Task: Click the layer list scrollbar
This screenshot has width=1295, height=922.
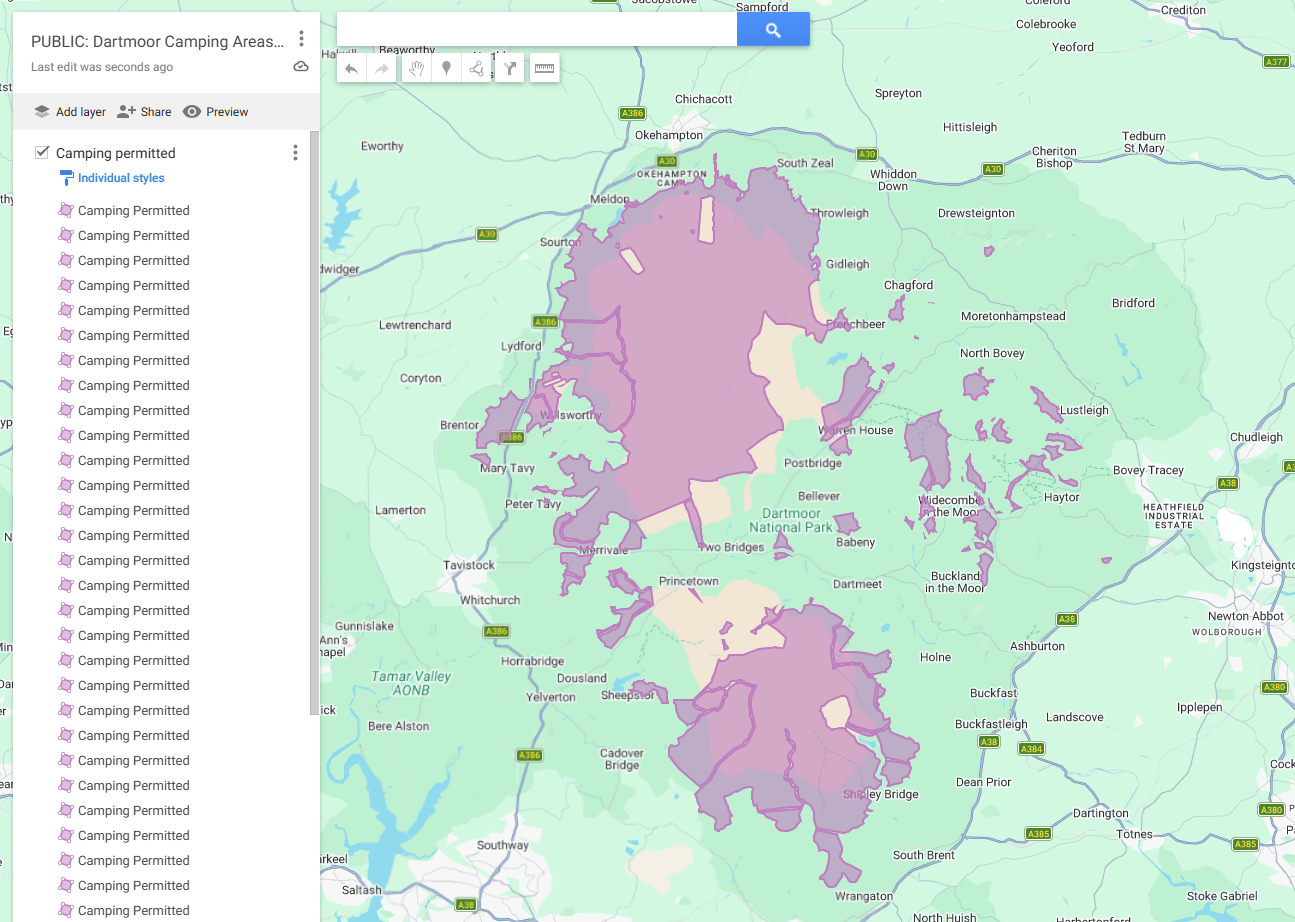Action: (314, 423)
